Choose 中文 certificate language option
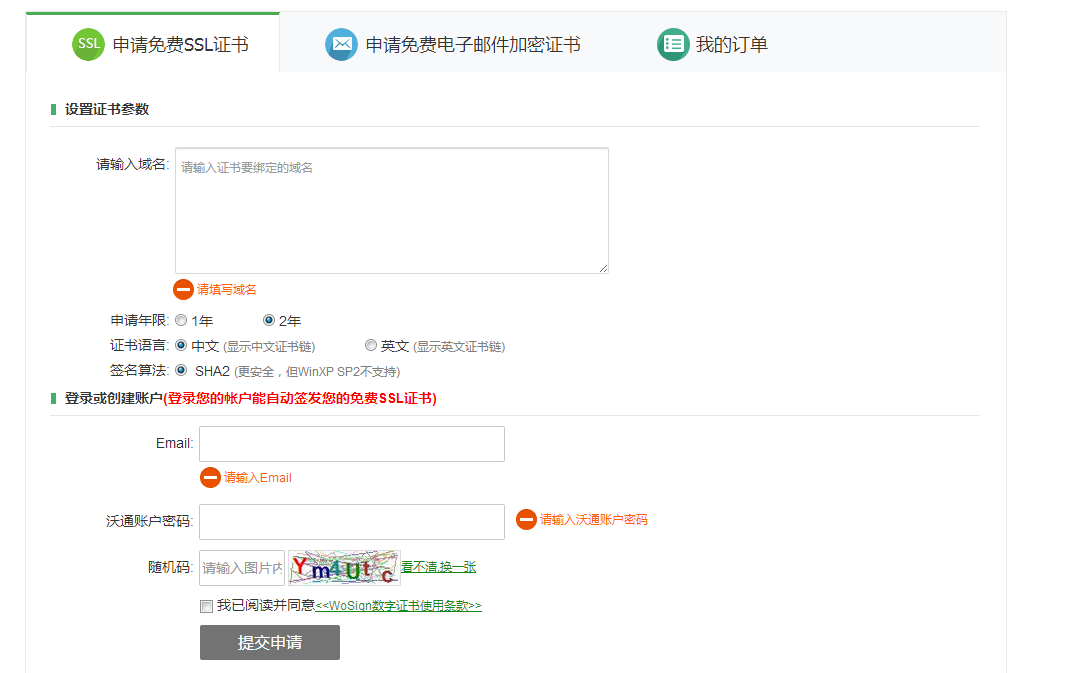Viewport: 1072px width, 673px height. point(181,345)
